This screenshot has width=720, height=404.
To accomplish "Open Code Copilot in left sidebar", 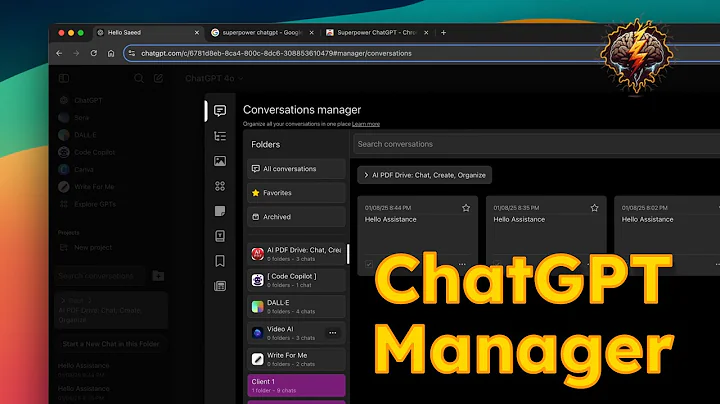I will pos(86,152).
